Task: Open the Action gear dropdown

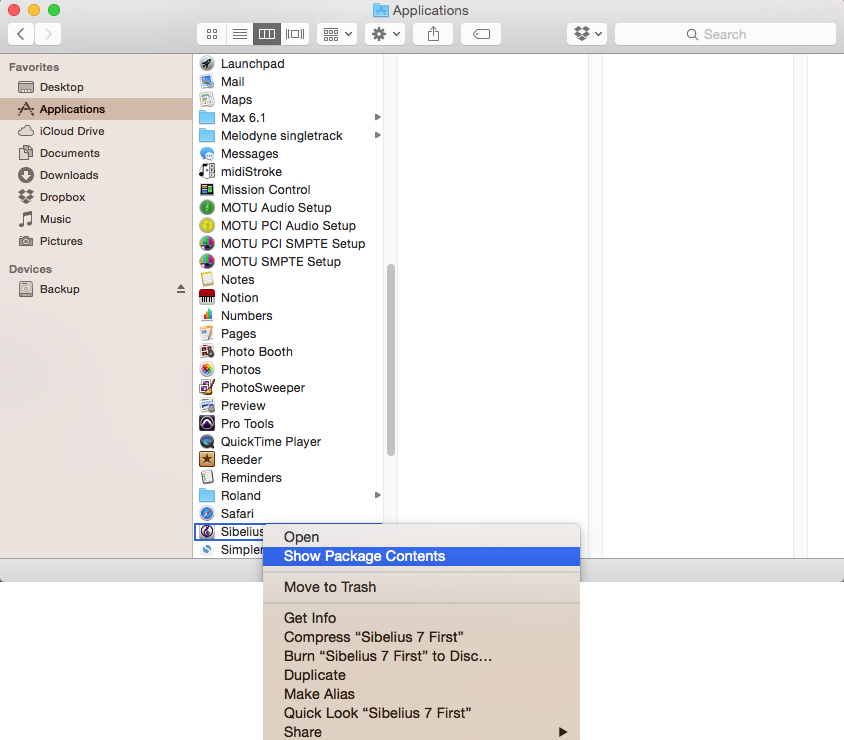Action: (x=384, y=34)
